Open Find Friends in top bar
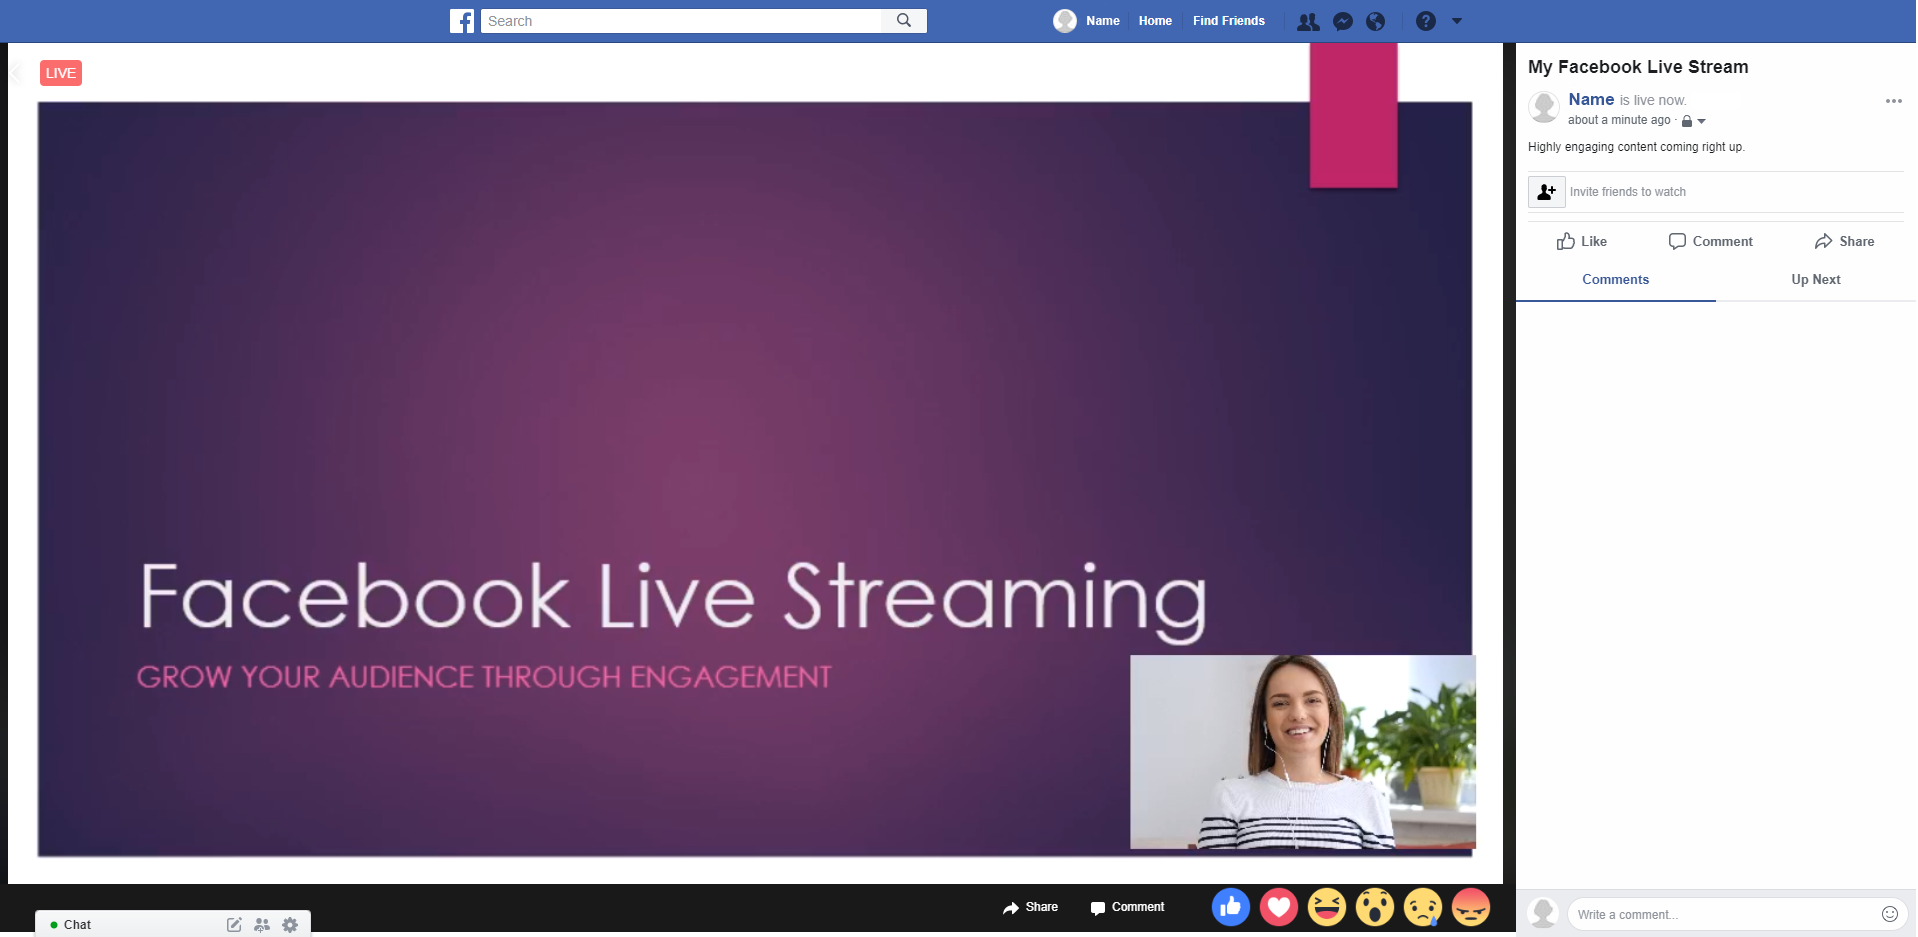Screen dimensions: 1918x937 point(1228,21)
